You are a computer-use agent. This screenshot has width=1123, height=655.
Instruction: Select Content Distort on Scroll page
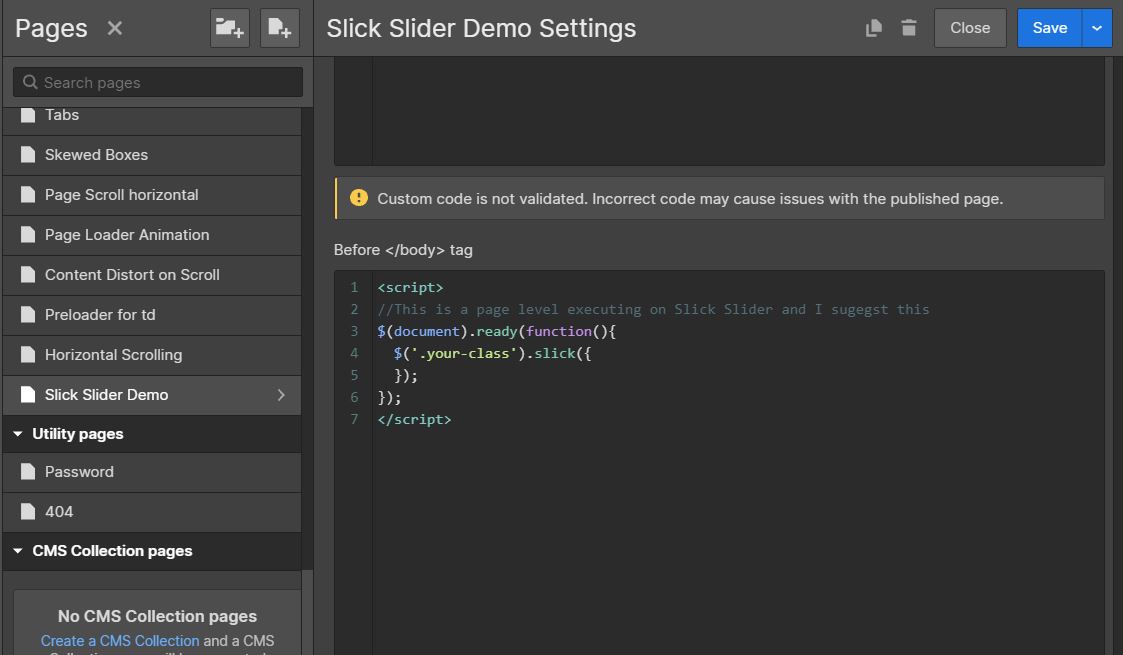(152, 275)
